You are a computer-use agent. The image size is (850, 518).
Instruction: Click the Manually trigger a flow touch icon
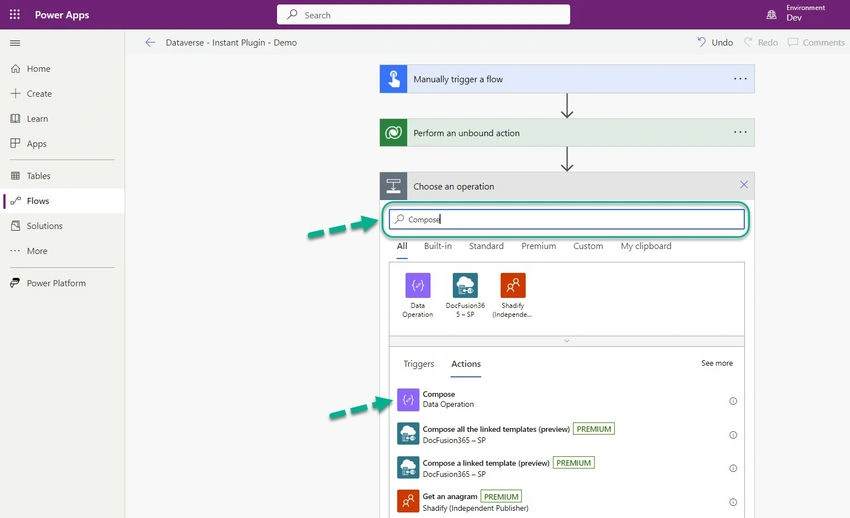(x=394, y=79)
